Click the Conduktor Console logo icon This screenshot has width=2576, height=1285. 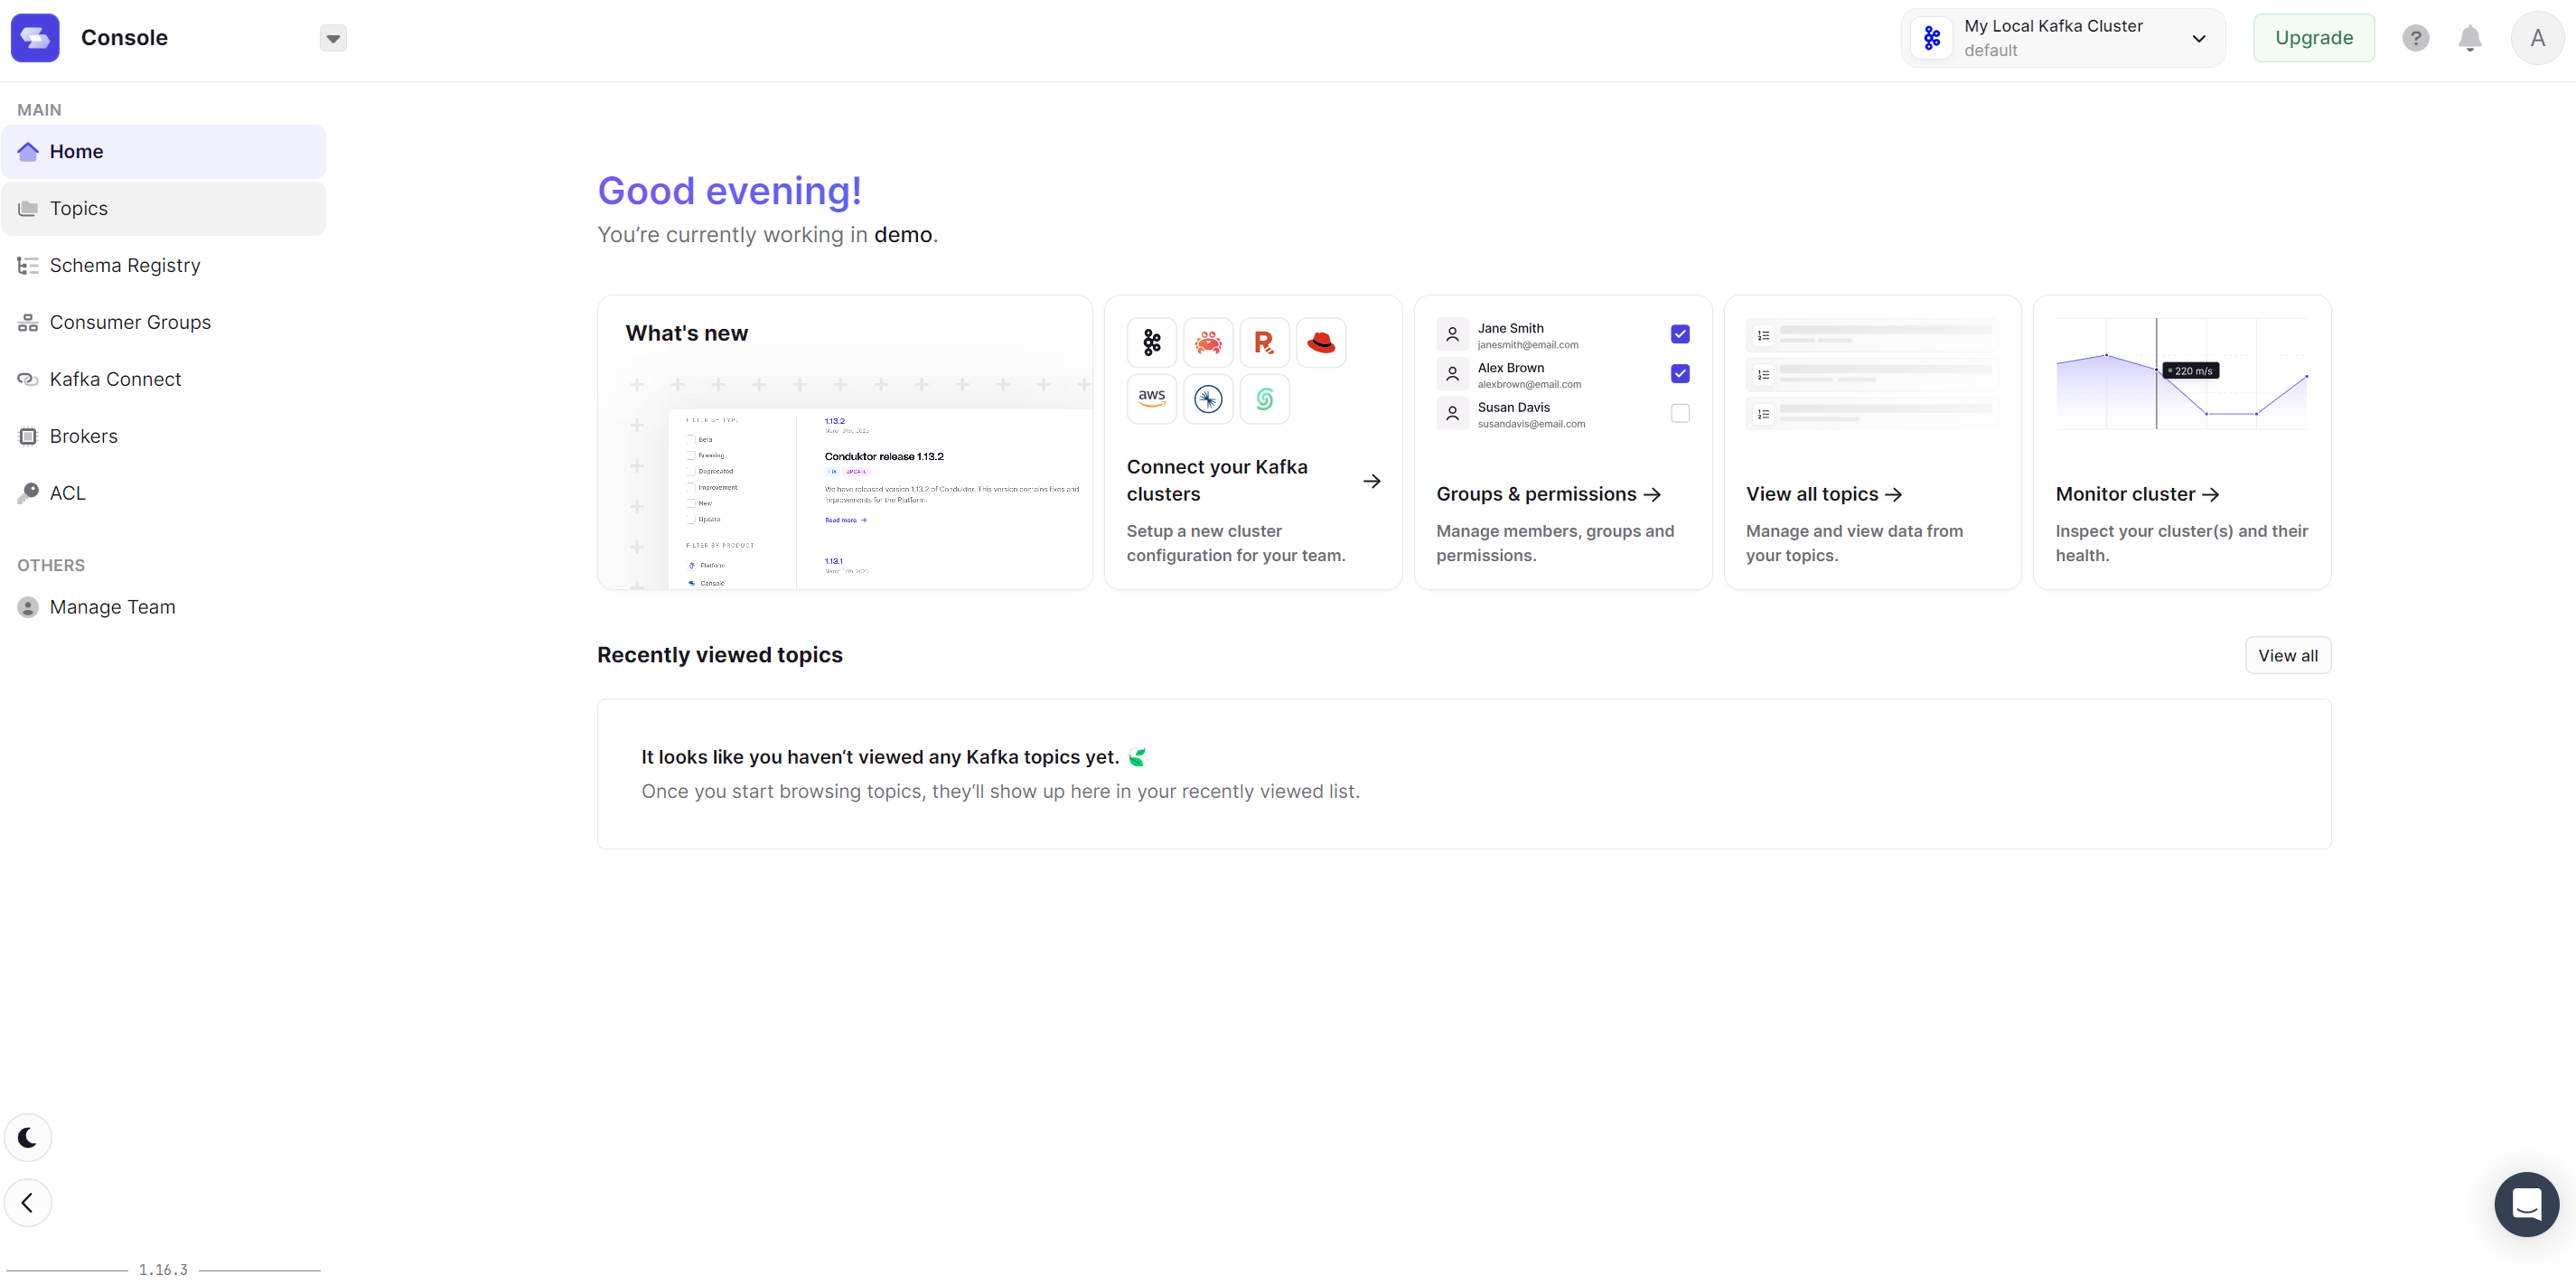[x=35, y=38]
